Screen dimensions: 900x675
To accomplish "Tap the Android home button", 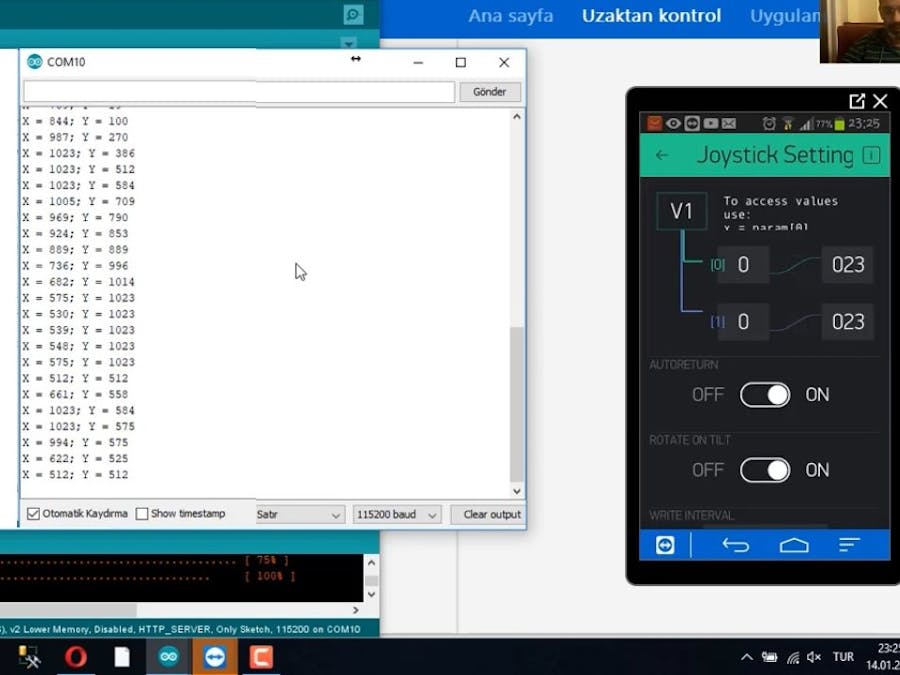I will pos(794,545).
